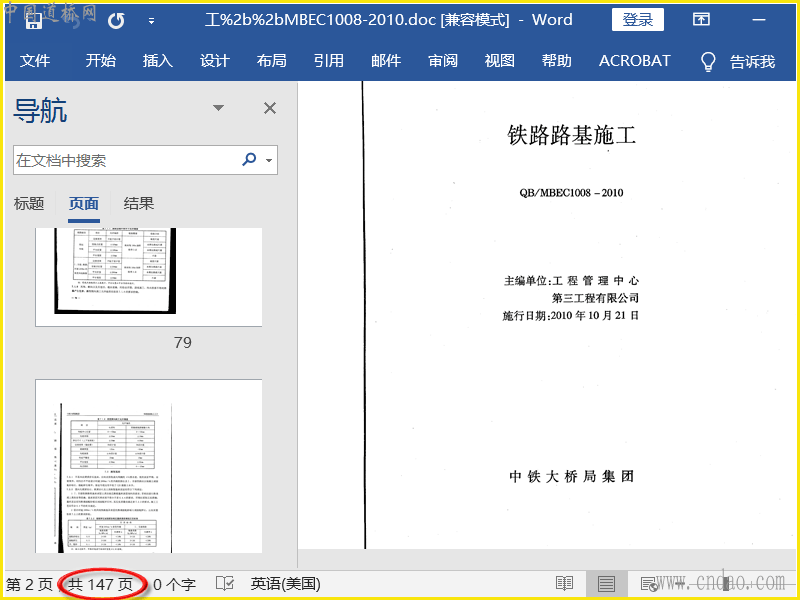Click the 第 2 页 status bar entry

pyautogui.click(x=29, y=584)
